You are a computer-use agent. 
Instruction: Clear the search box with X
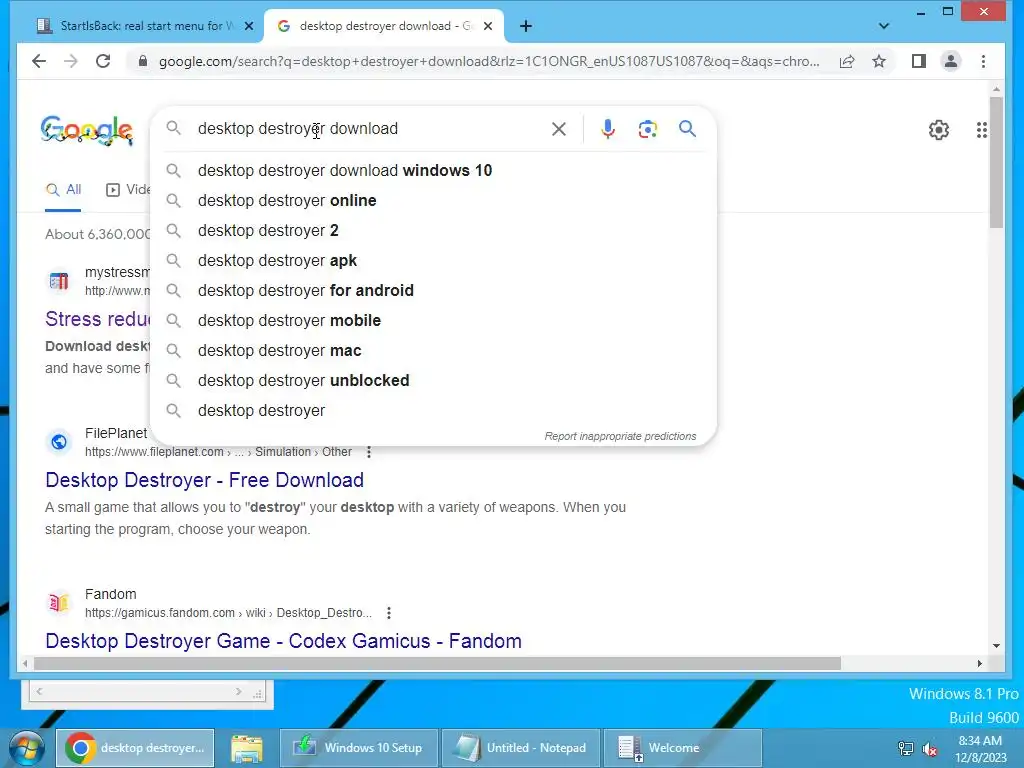pyautogui.click(x=558, y=129)
